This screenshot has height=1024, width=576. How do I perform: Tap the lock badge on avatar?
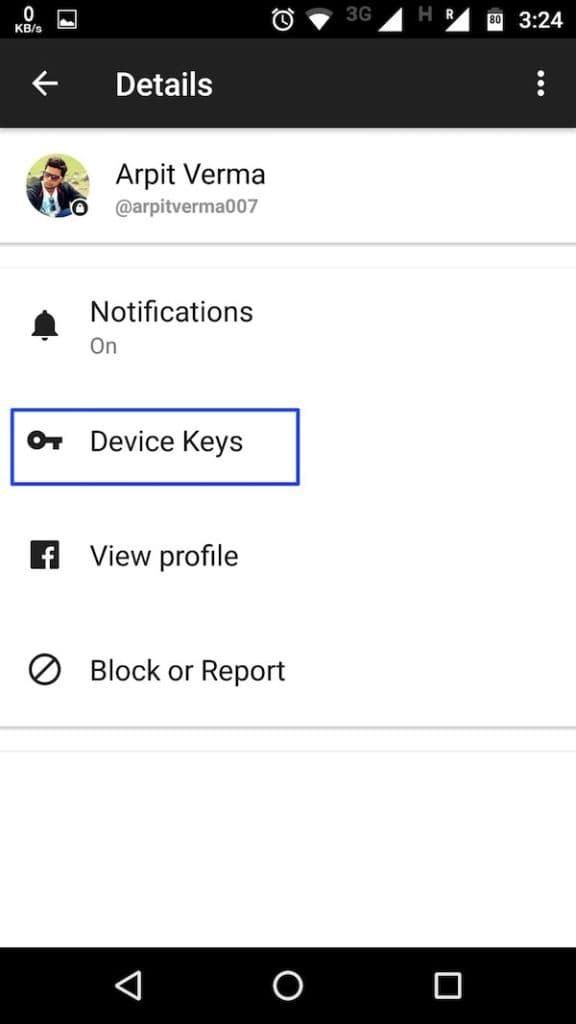pyautogui.click(x=80, y=208)
